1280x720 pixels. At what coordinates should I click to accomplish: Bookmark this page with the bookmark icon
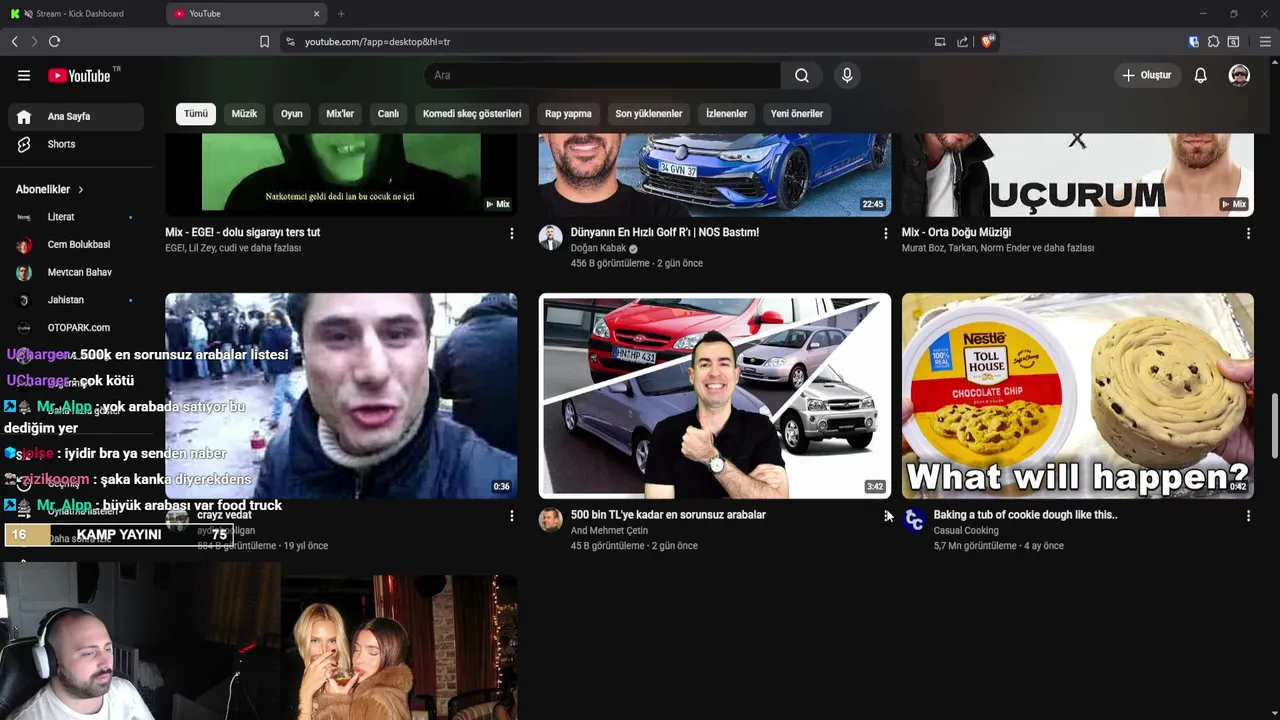pos(264,42)
